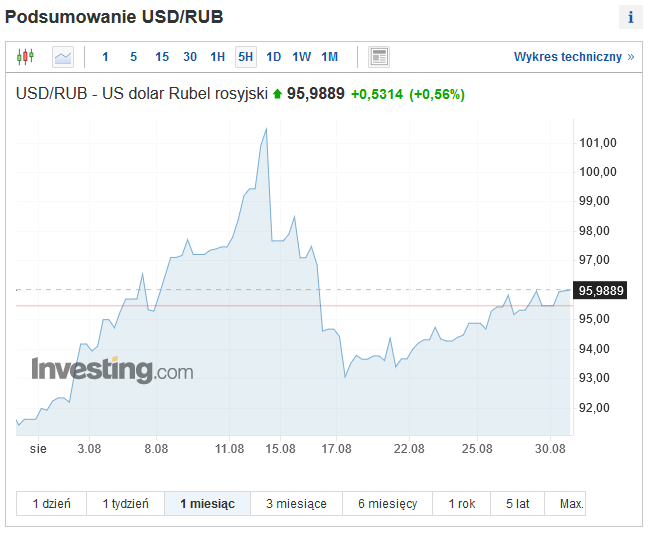Image resolution: width=655 pixels, height=537 pixels.
Task: Choose the 15 minute interval
Action: pos(162,57)
